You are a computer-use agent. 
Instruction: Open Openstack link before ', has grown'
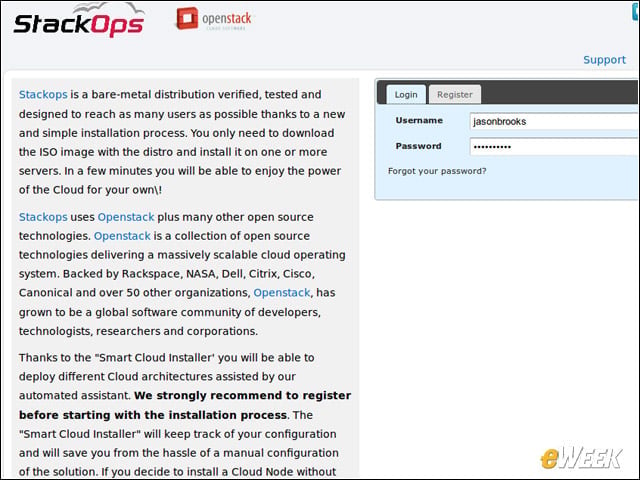pyautogui.click(x=282, y=293)
